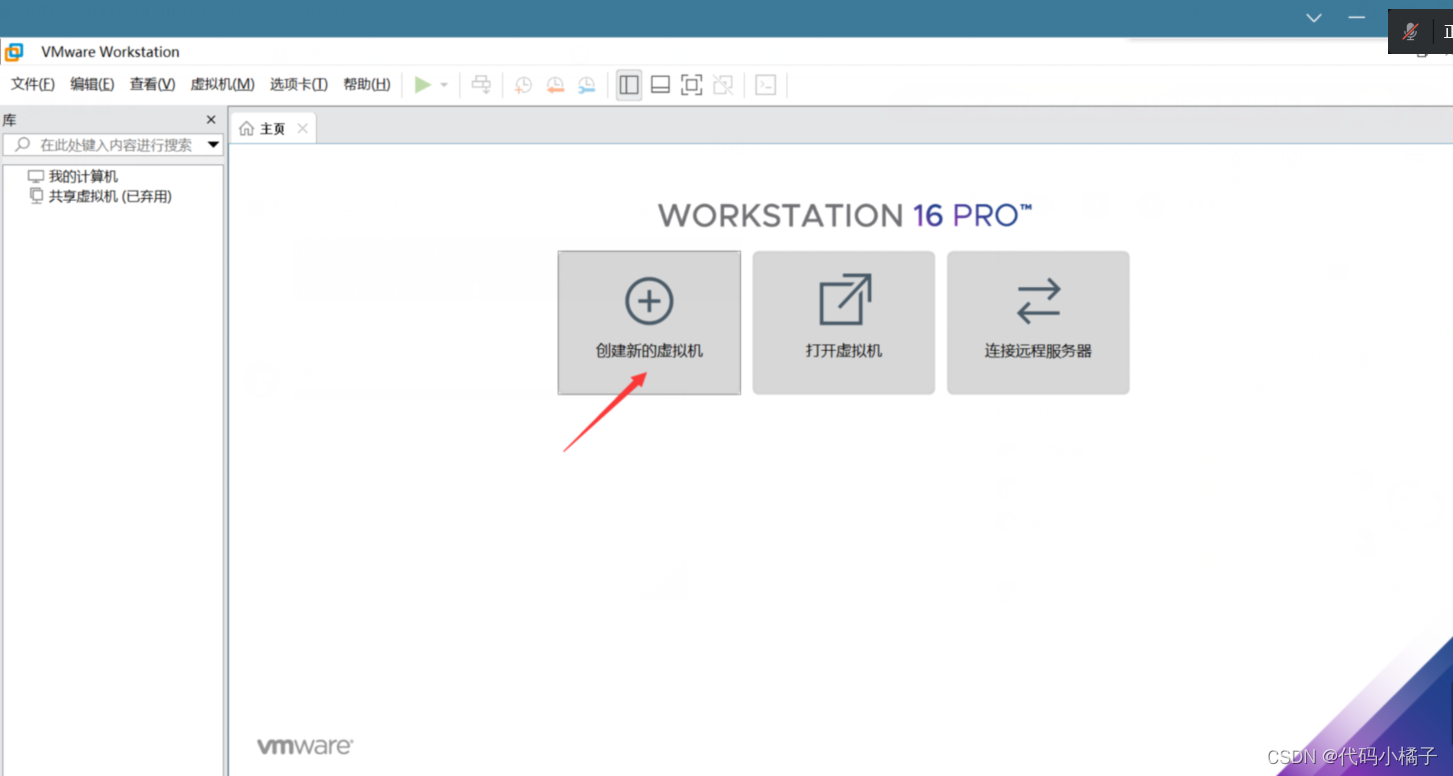Image resolution: width=1453 pixels, height=776 pixels.
Task: Open the 文件(F) menu
Action: click(x=33, y=85)
